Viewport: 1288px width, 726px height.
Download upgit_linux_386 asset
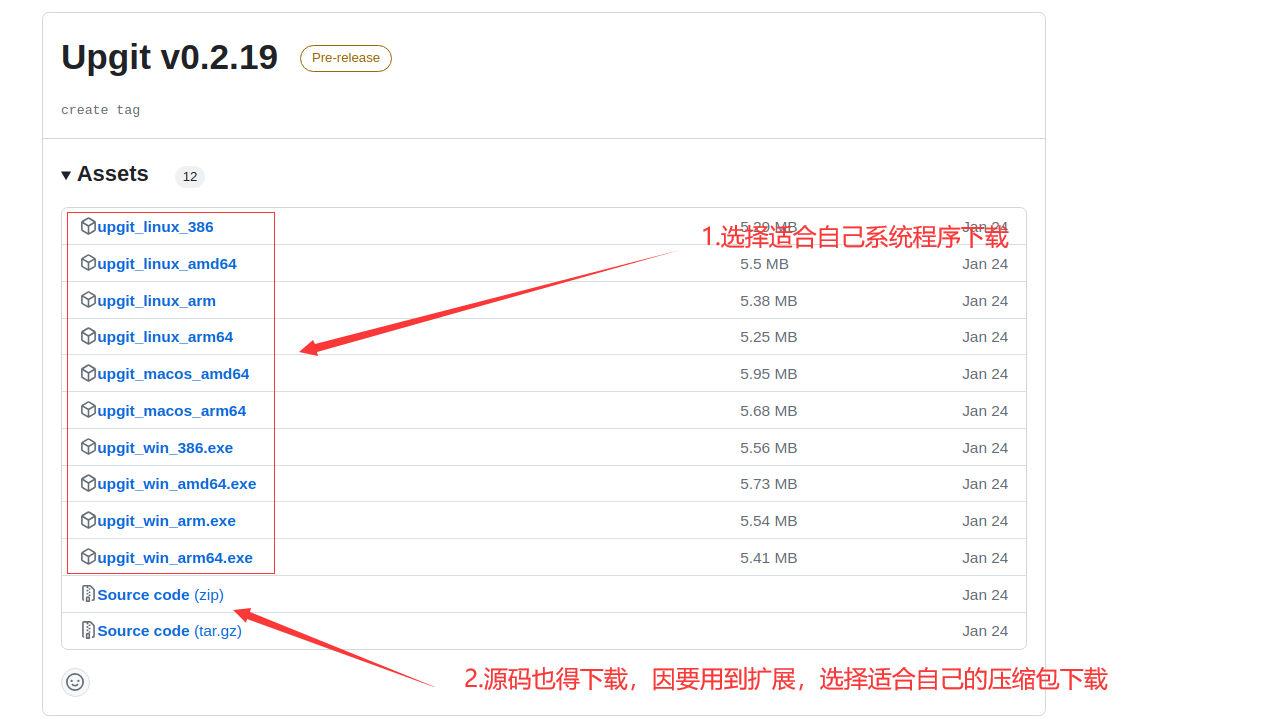pos(155,227)
